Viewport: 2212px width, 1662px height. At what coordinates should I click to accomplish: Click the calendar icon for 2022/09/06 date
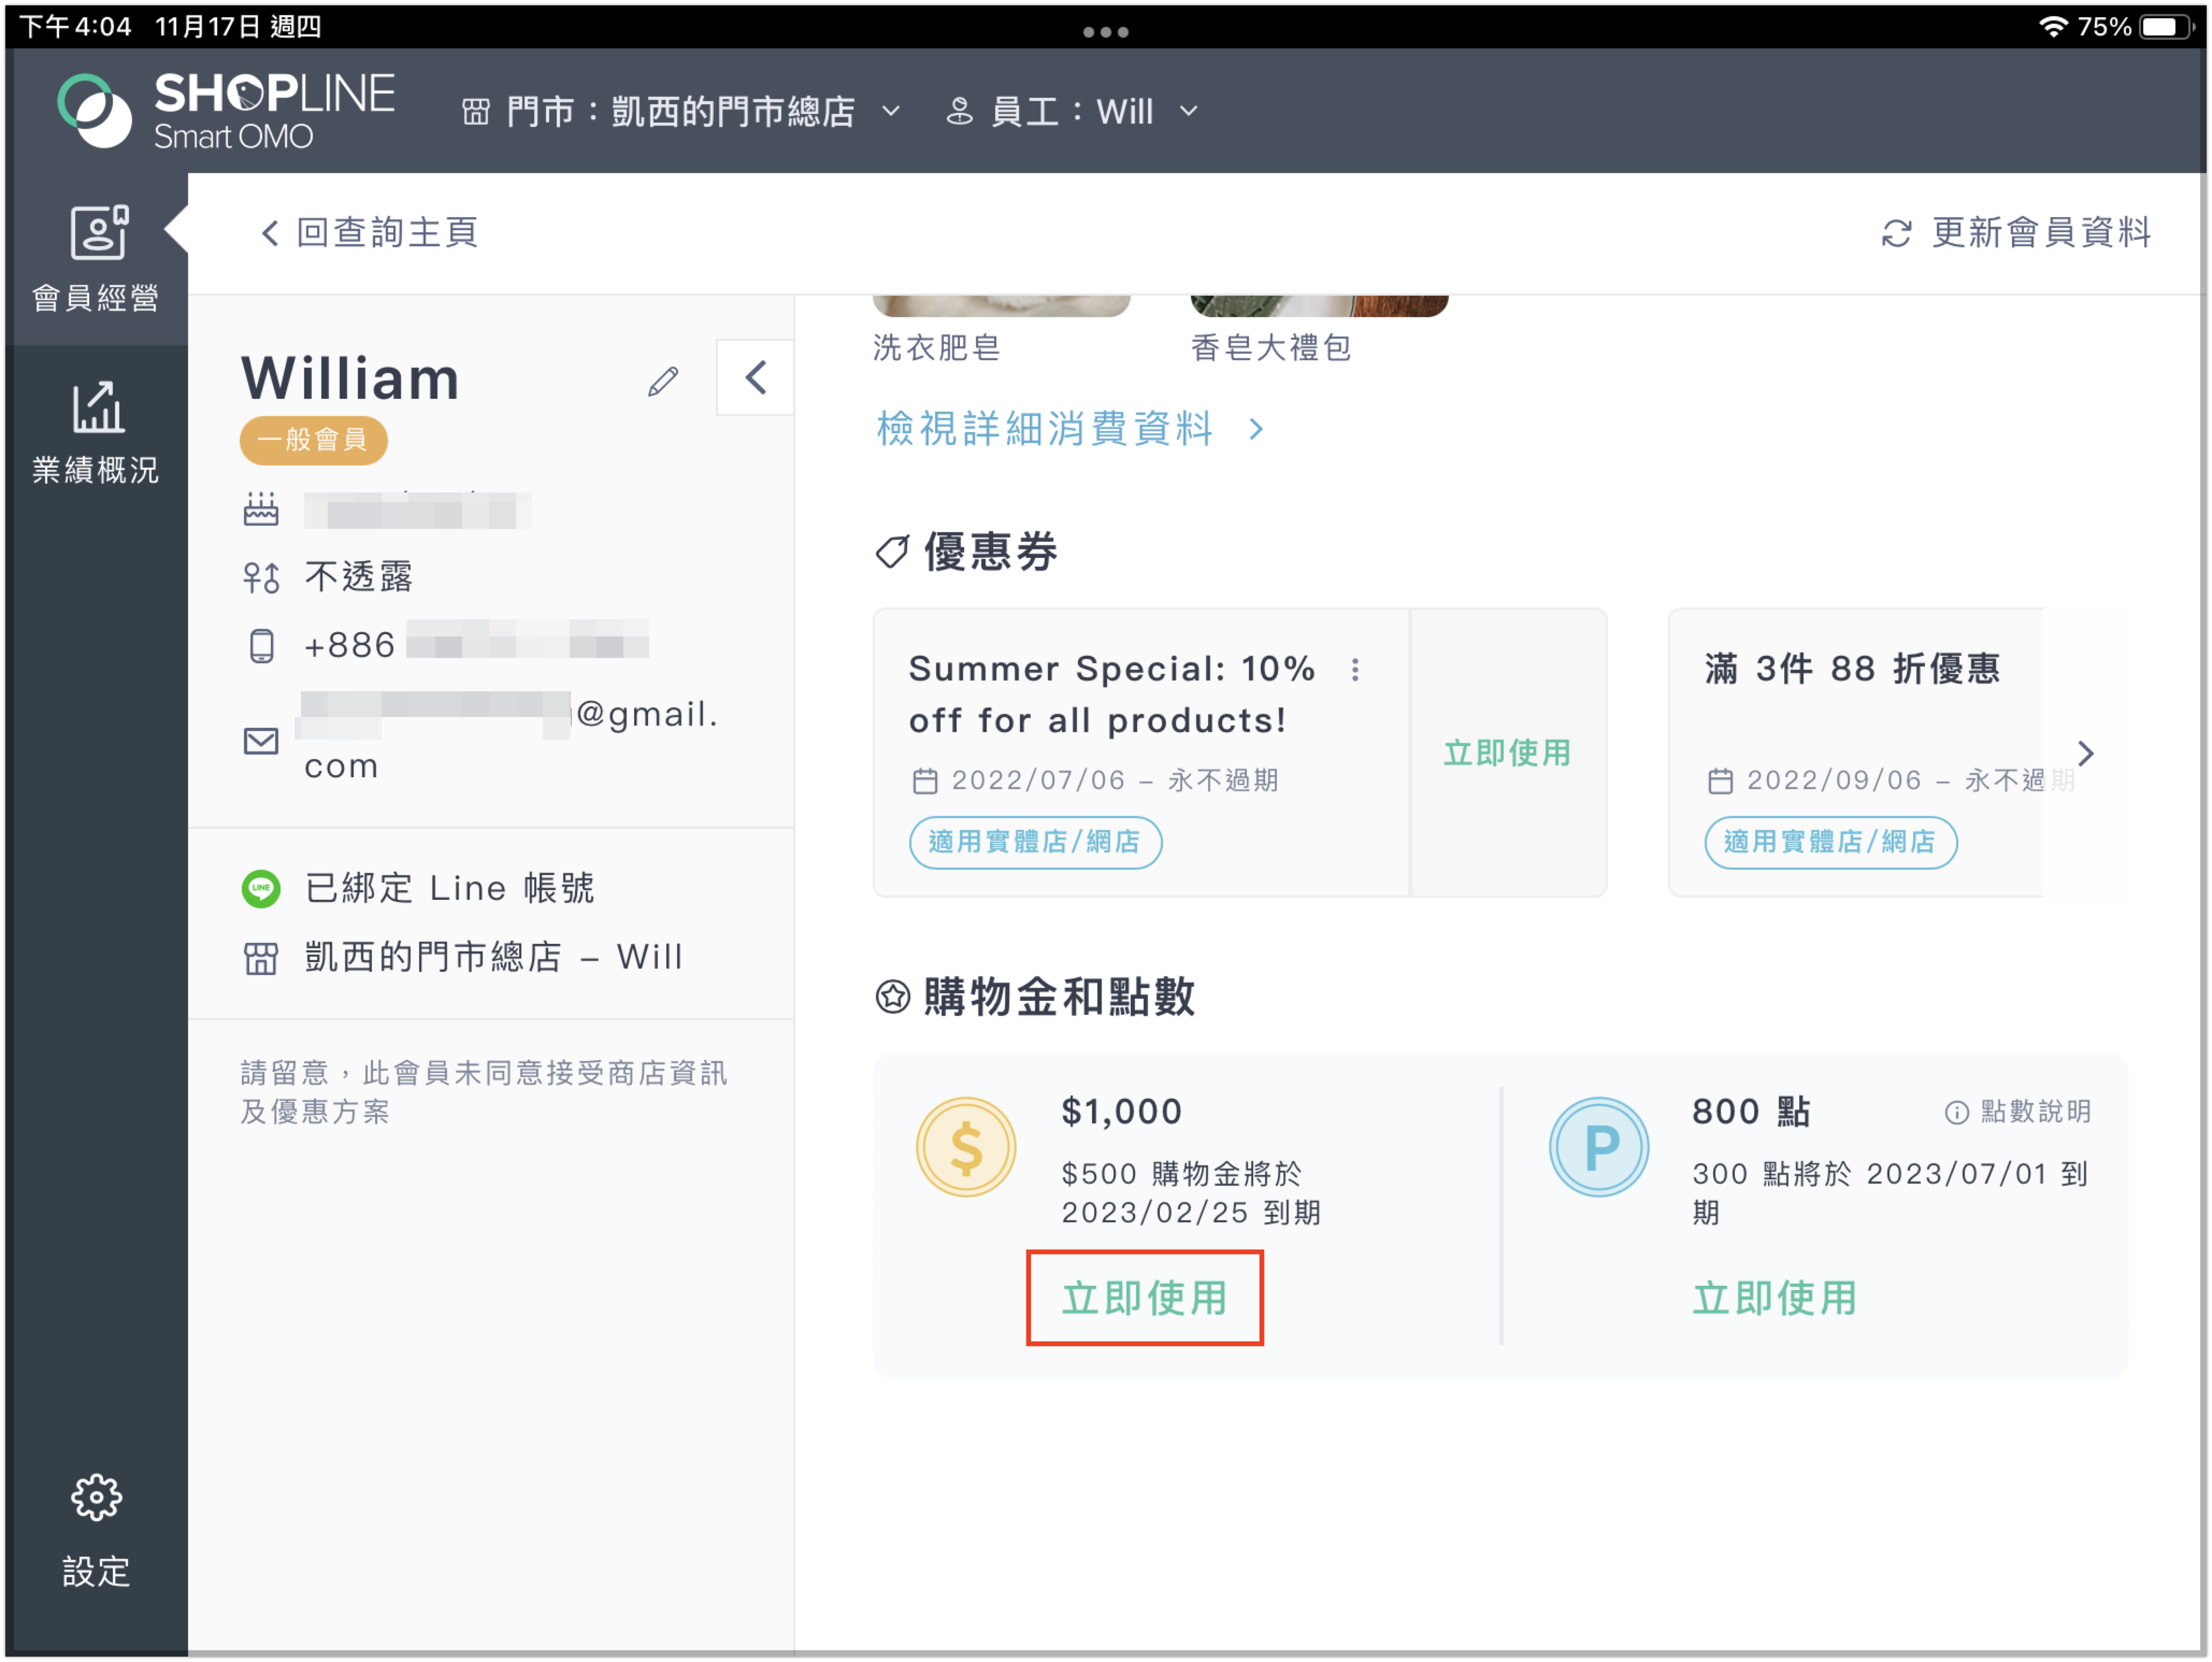(x=1720, y=780)
